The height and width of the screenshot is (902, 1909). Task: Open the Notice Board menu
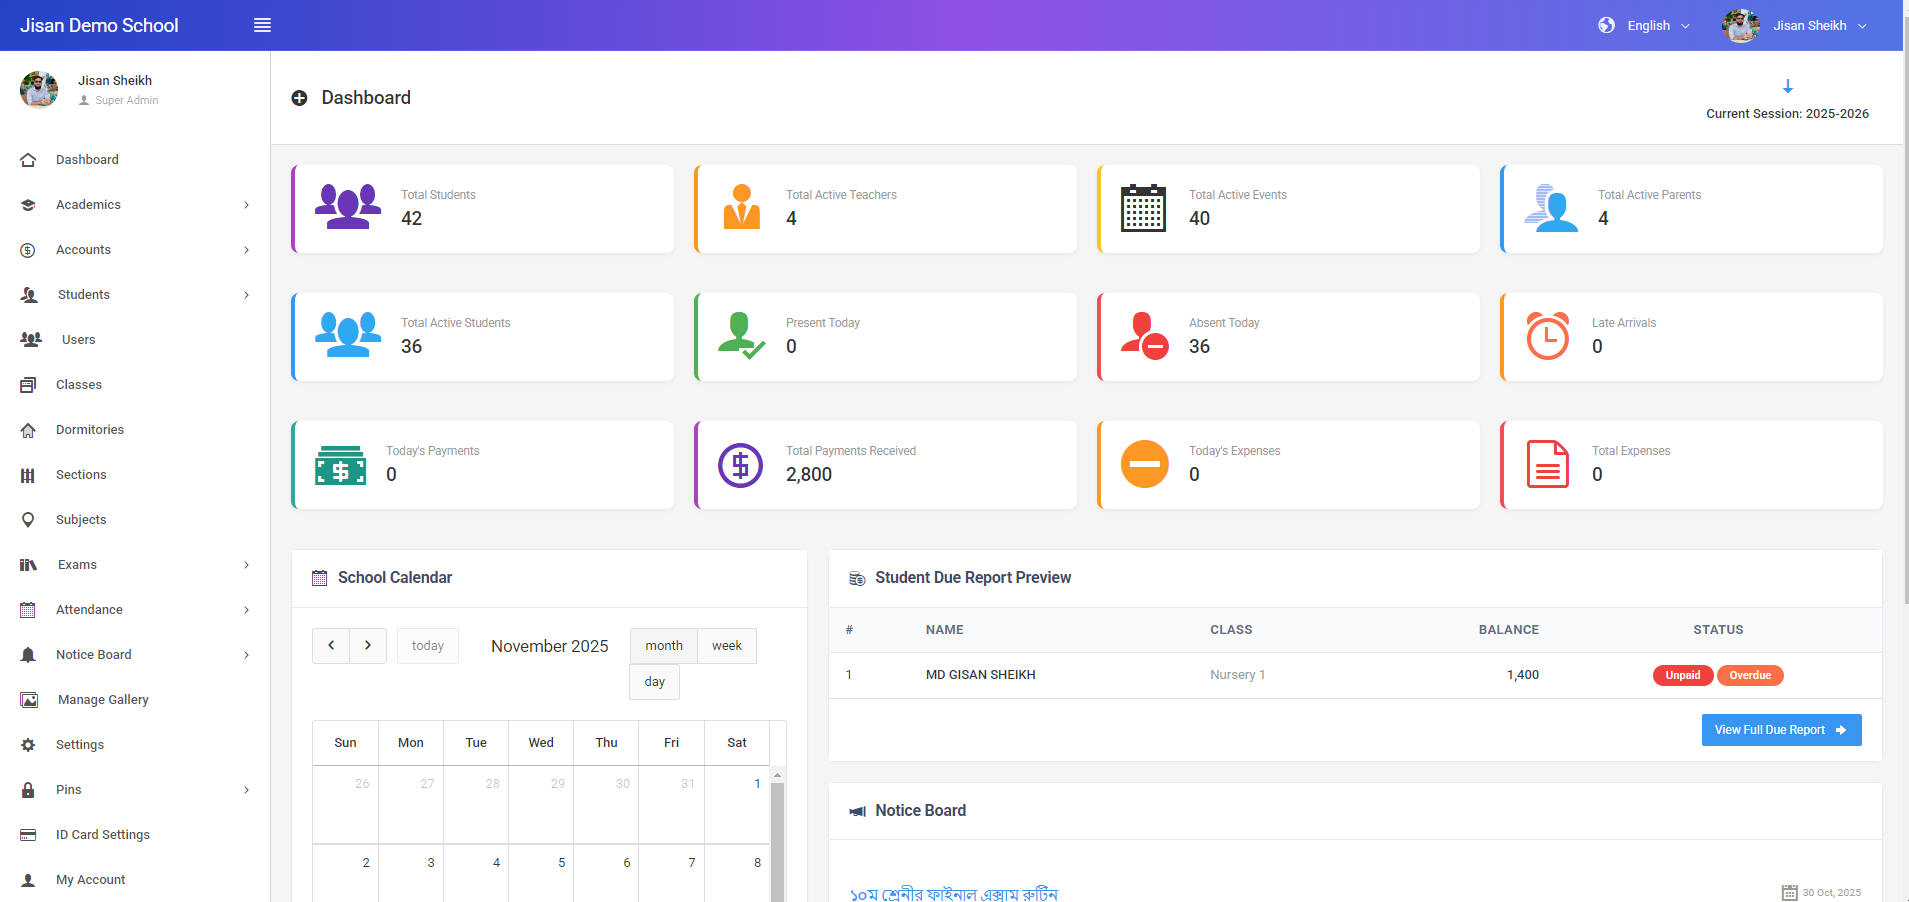(93, 654)
